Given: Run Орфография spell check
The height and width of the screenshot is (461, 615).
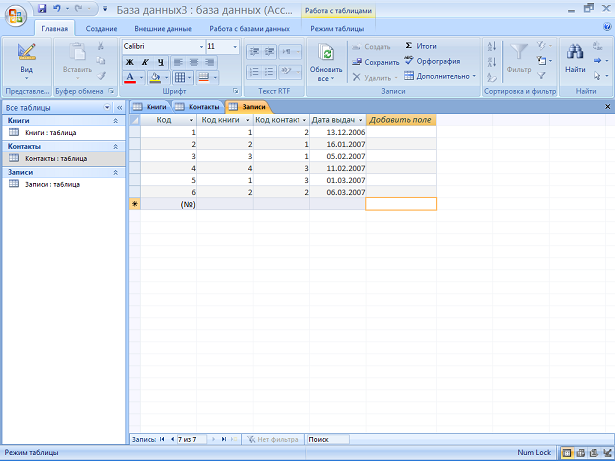Looking at the screenshot, I should click(x=432, y=61).
